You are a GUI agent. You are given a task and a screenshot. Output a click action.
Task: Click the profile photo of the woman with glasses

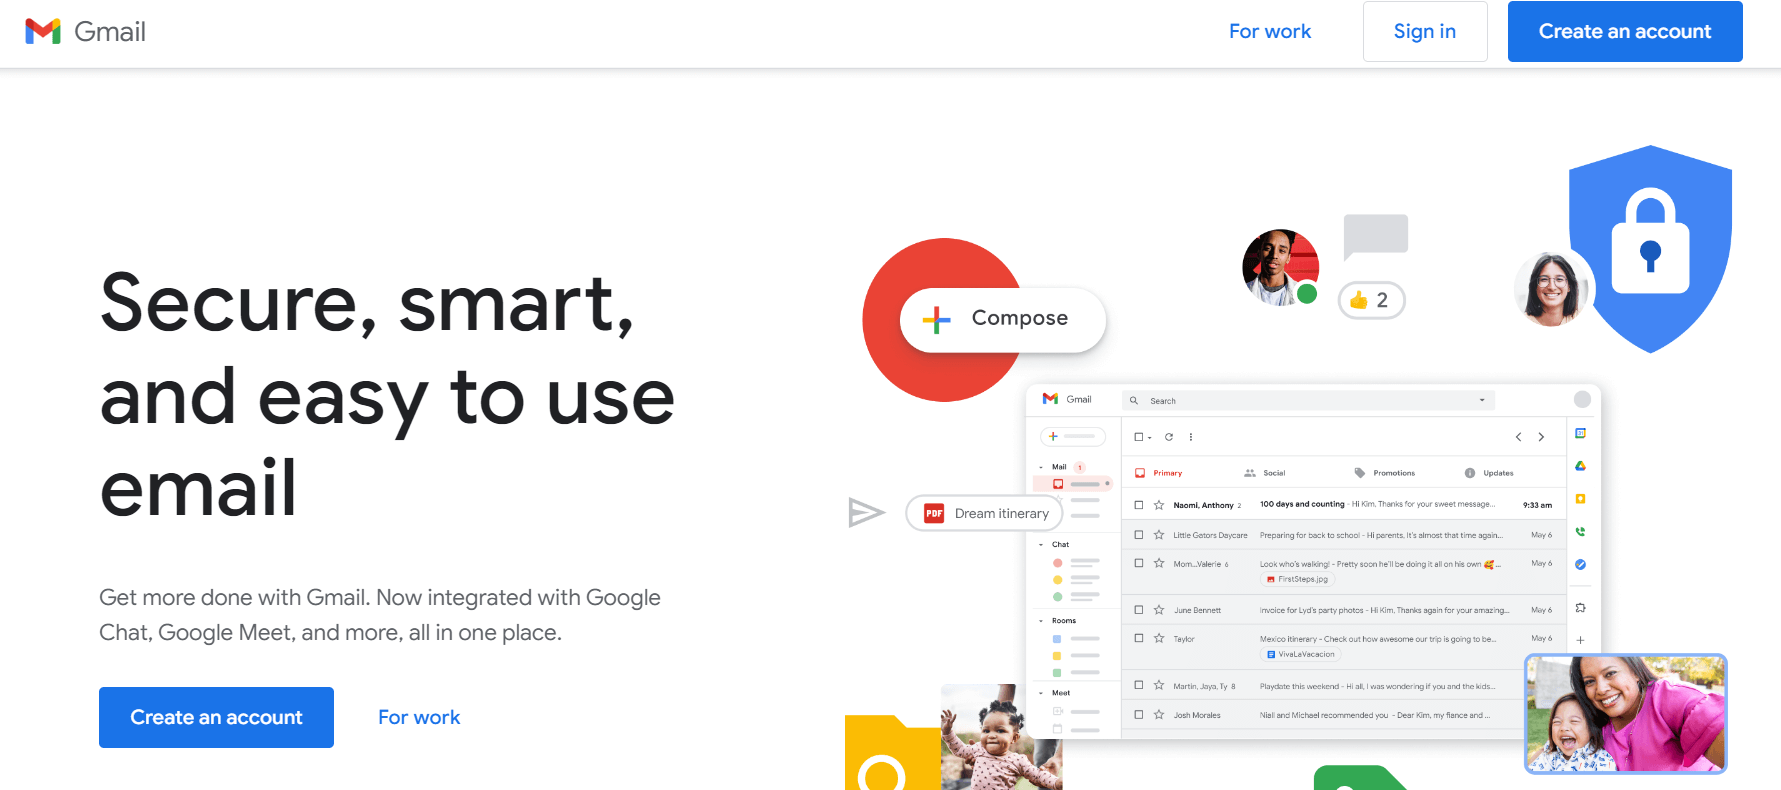point(1552,289)
